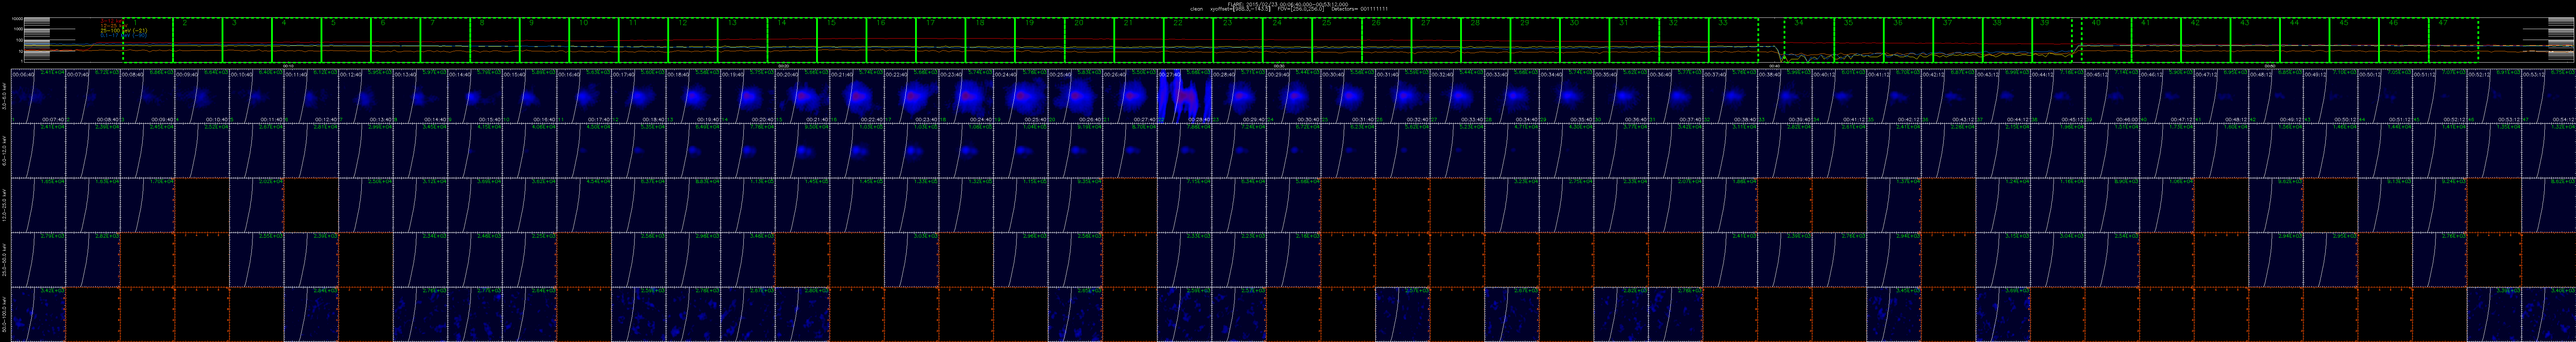The height and width of the screenshot is (342, 2576).
Task: Select interval 15 in the light curve plot
Action: point(842,40)
